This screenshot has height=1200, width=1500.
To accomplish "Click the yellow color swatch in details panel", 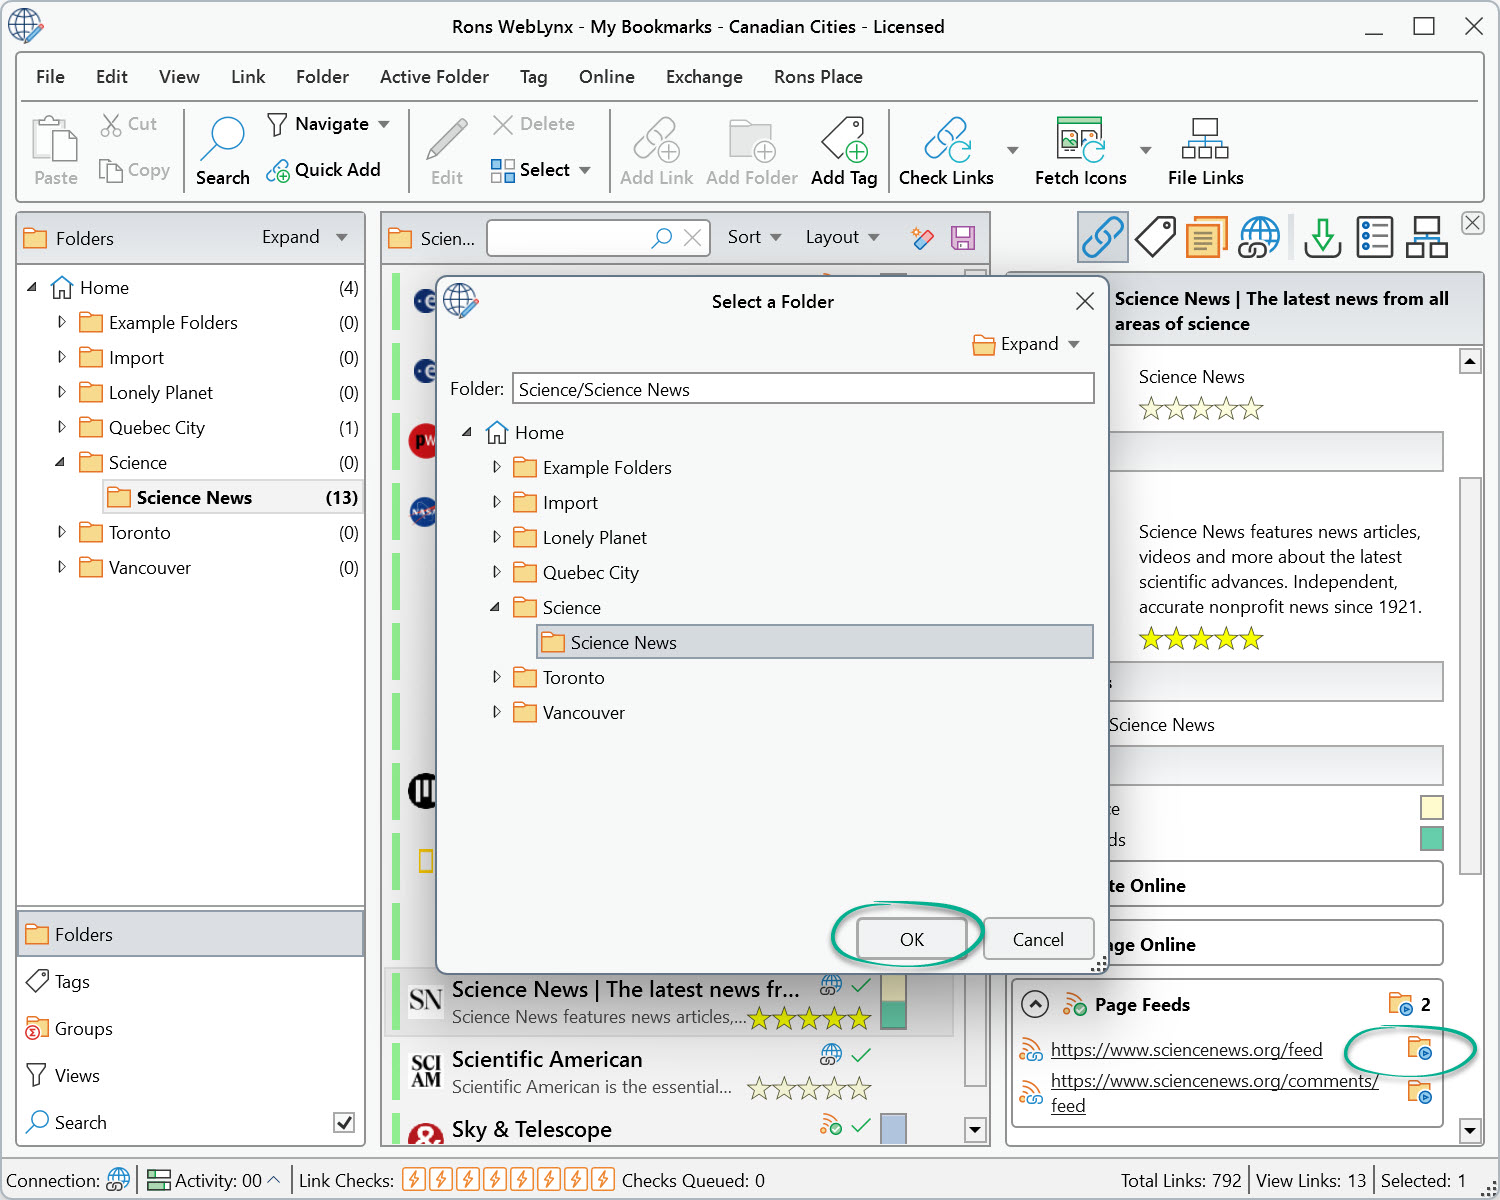I will coord(1432,807).
